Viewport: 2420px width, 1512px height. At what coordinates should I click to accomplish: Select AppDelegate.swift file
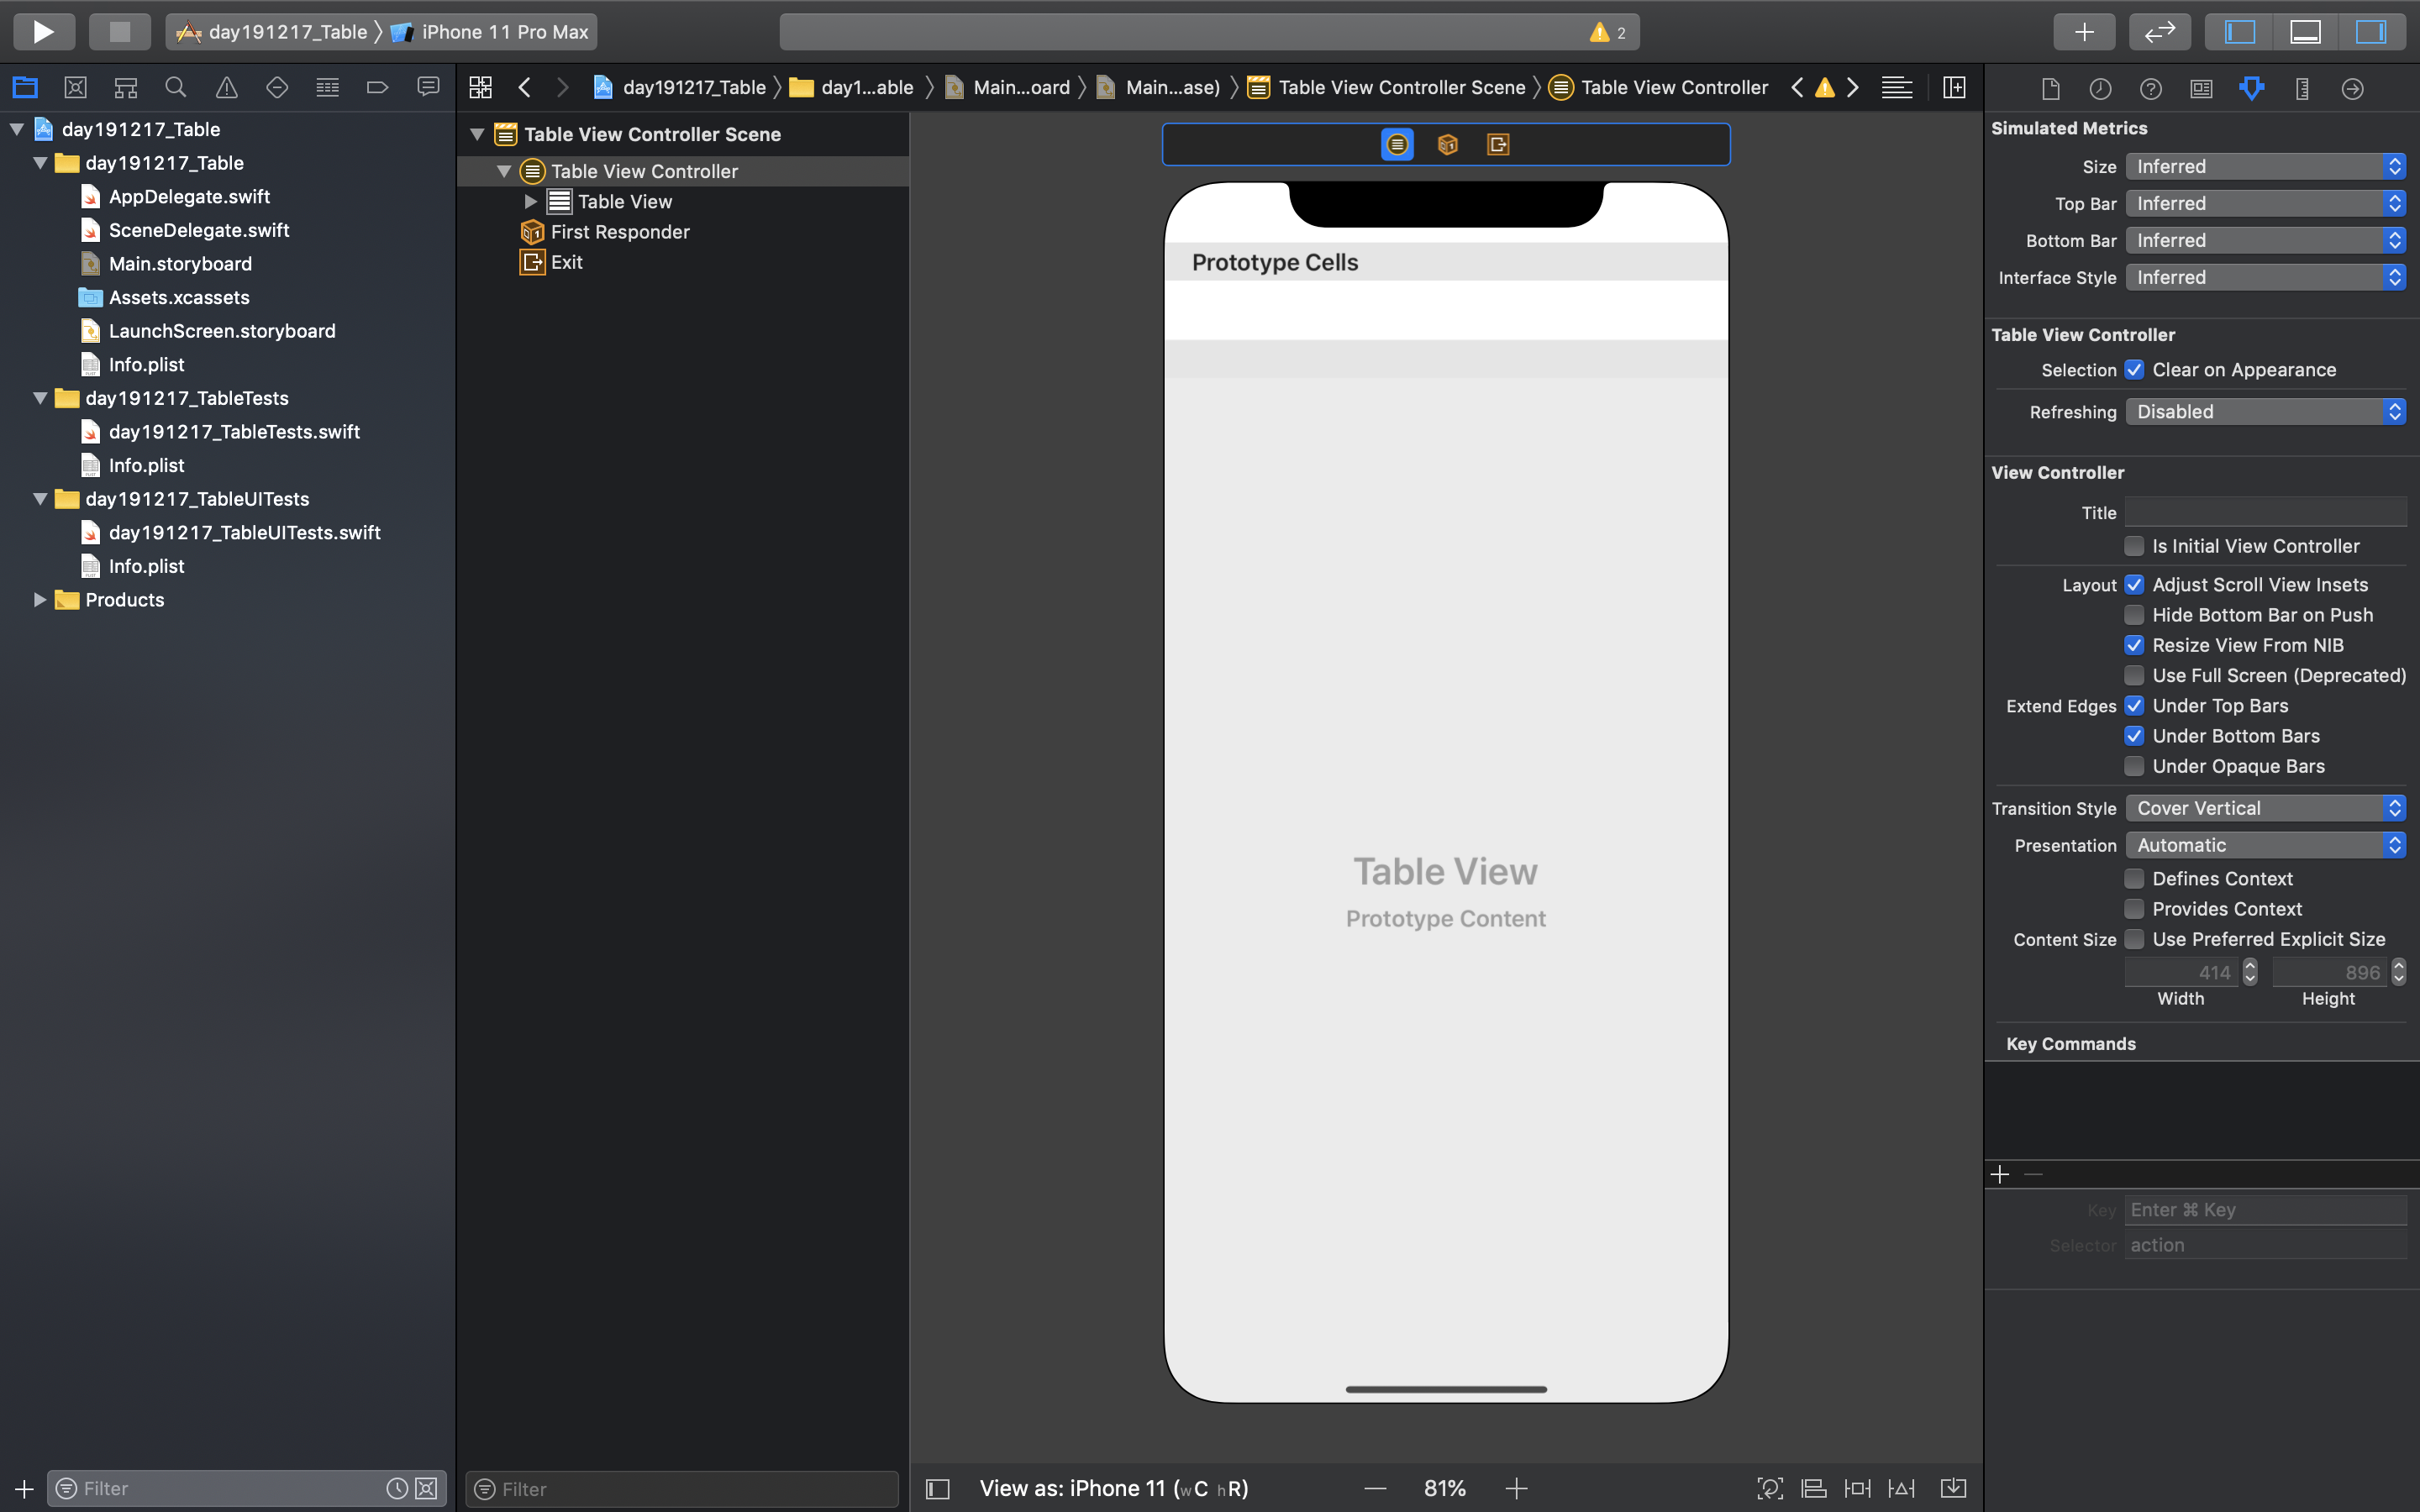pyautogui.click(x=189, y=197)
